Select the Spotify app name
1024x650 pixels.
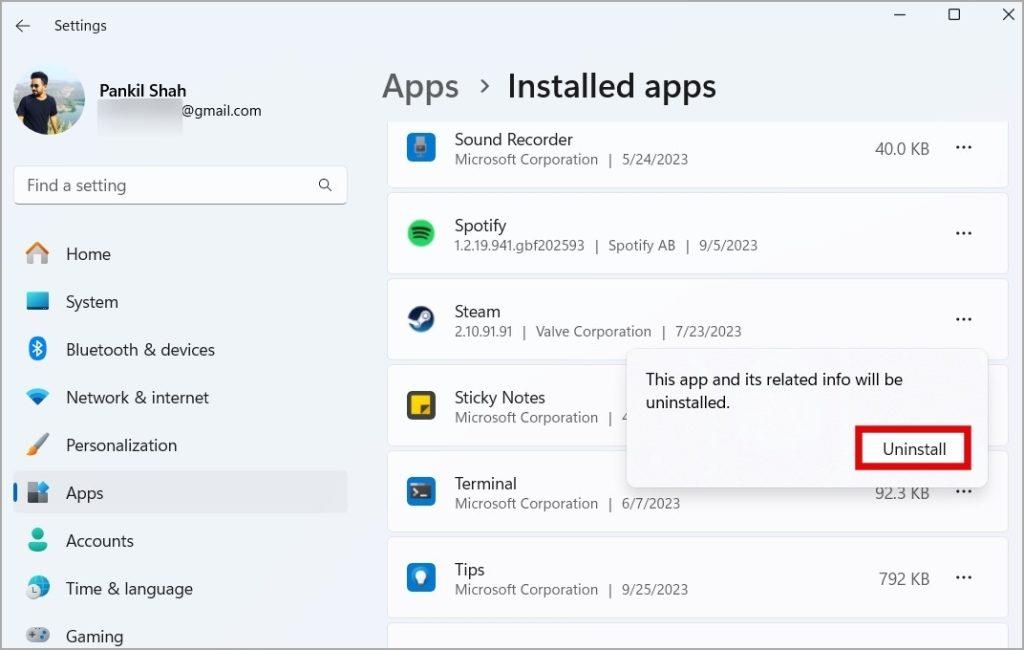tap(480, 225)
